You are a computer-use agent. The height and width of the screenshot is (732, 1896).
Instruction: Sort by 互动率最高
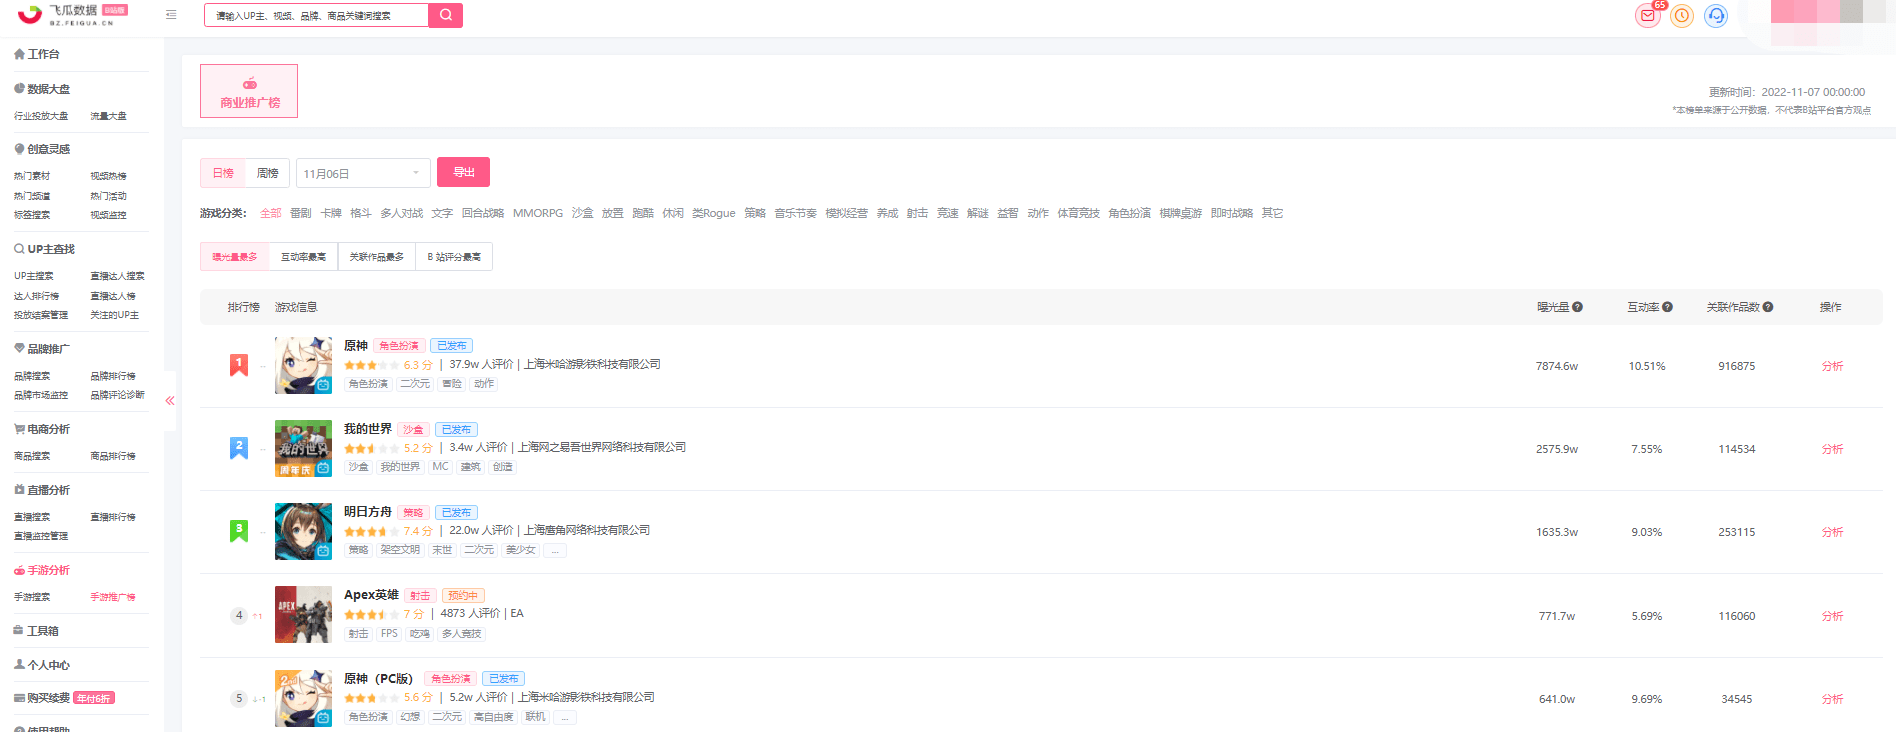pyautogui.click(x=303, y=257)
